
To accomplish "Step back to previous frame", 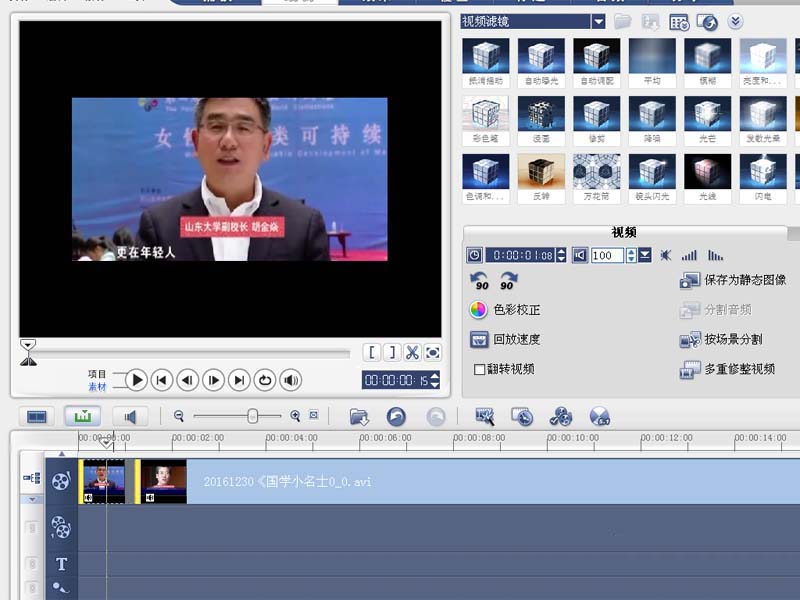I will pyautogui.click(x=187, y=380).
